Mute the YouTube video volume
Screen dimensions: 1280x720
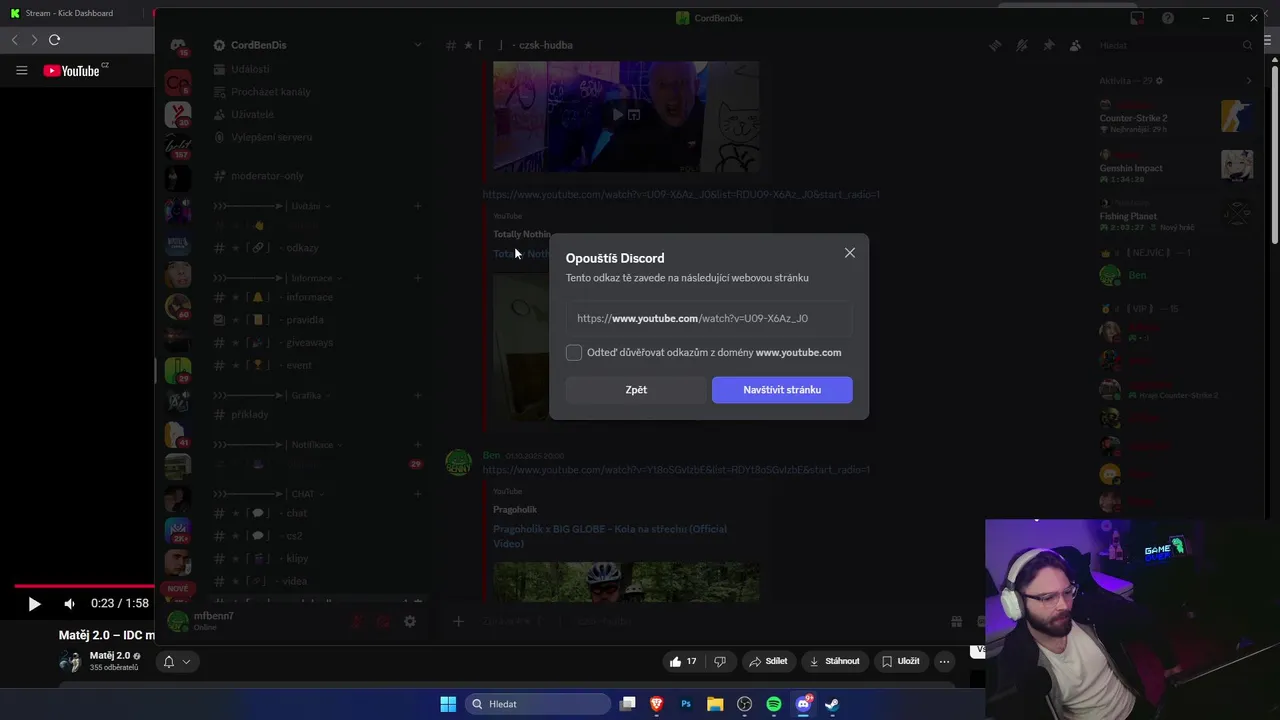point(69,604)
